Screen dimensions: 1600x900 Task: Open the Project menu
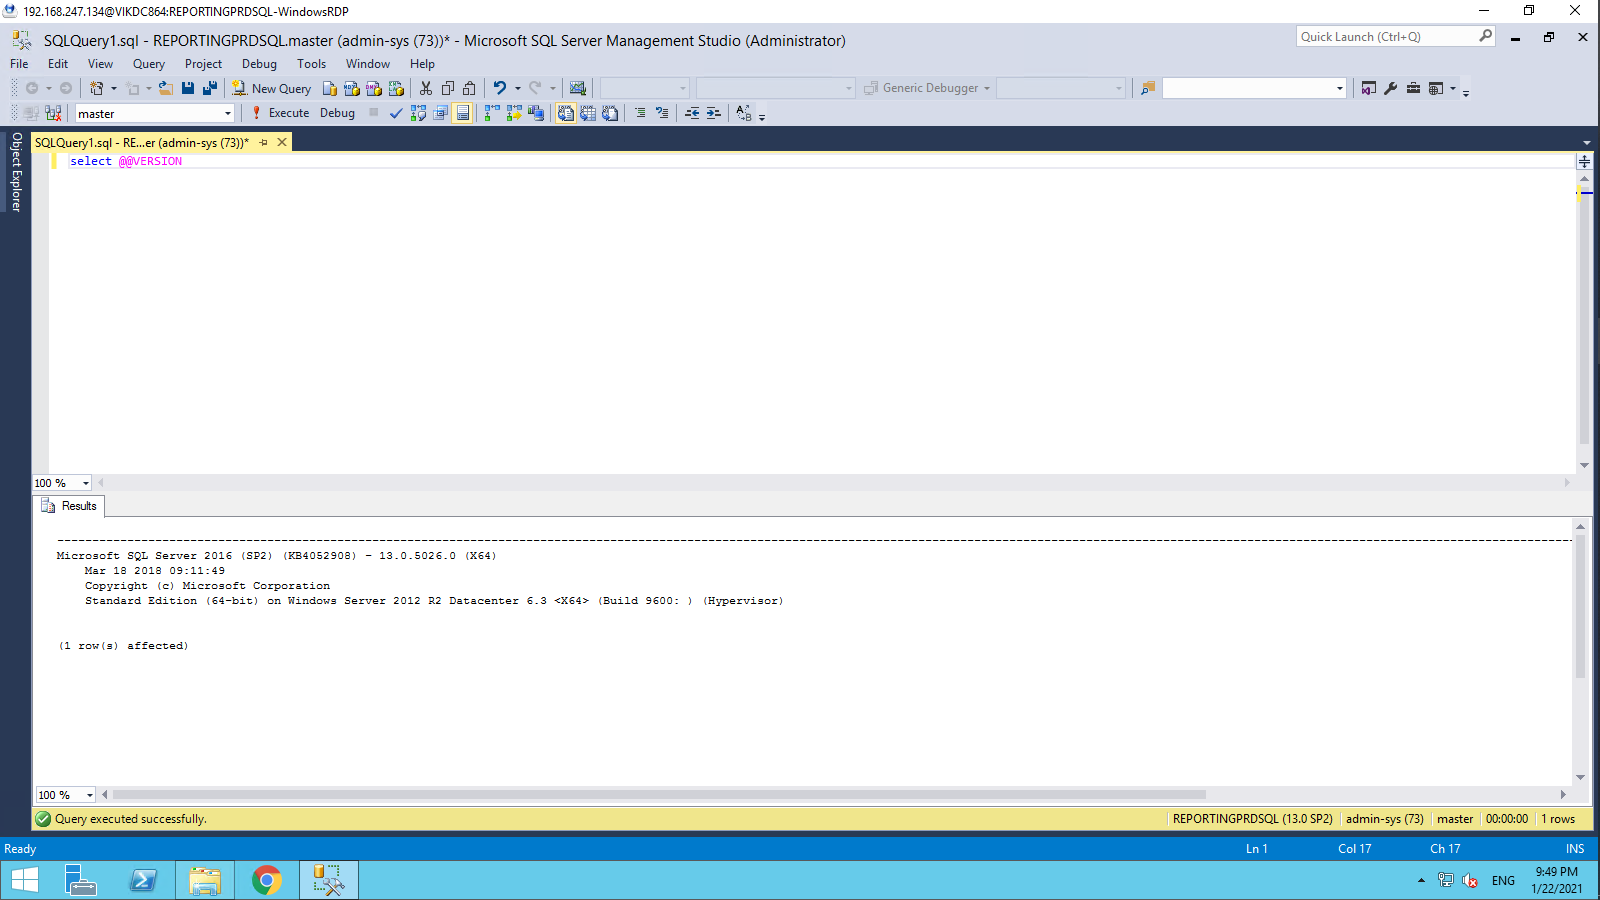tap(203, 64)
